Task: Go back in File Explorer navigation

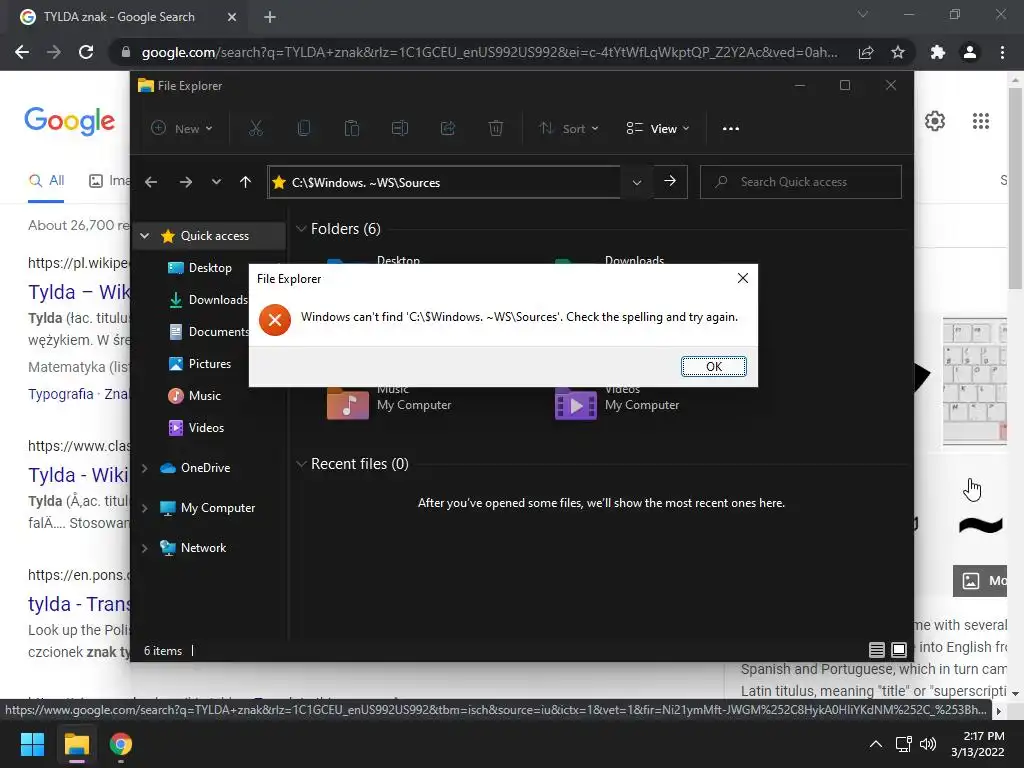Action: [x=151, y=182]
